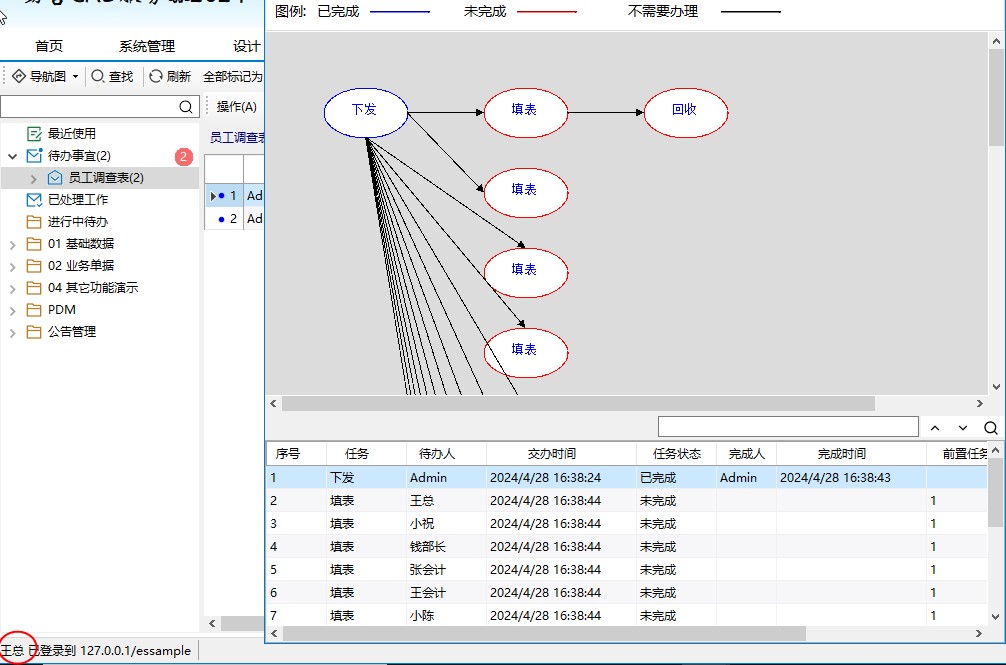Select the 回收 node in the workflow diagram
The image size is (1006, 665).
685,110
